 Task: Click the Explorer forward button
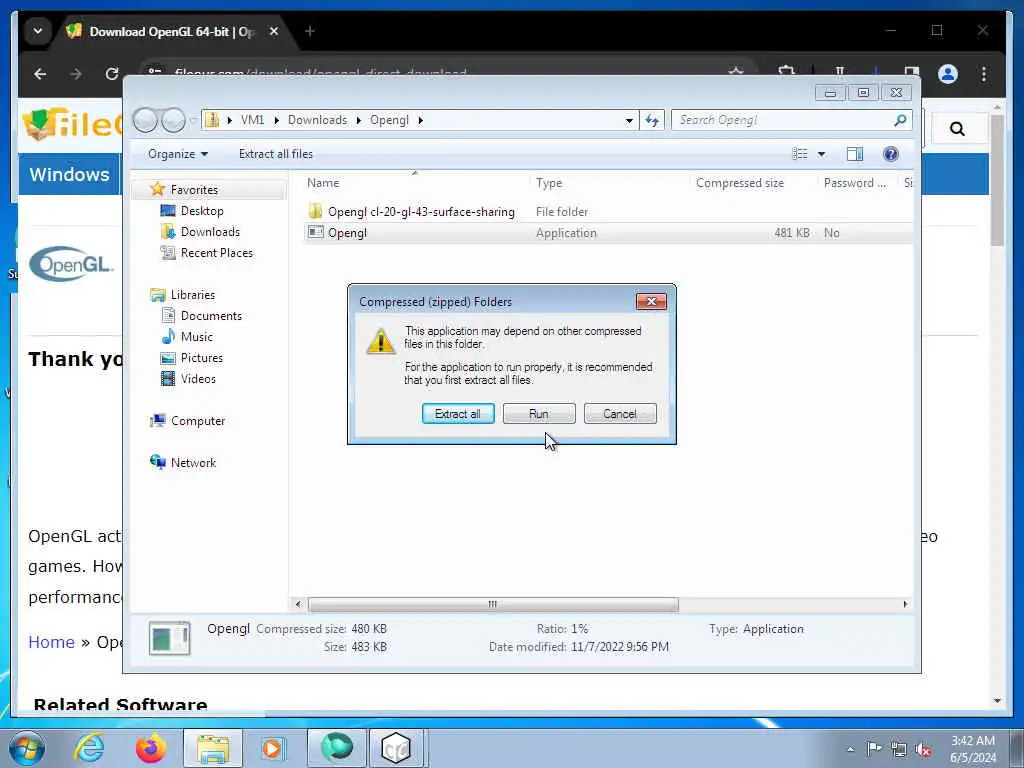click(173, 120)
